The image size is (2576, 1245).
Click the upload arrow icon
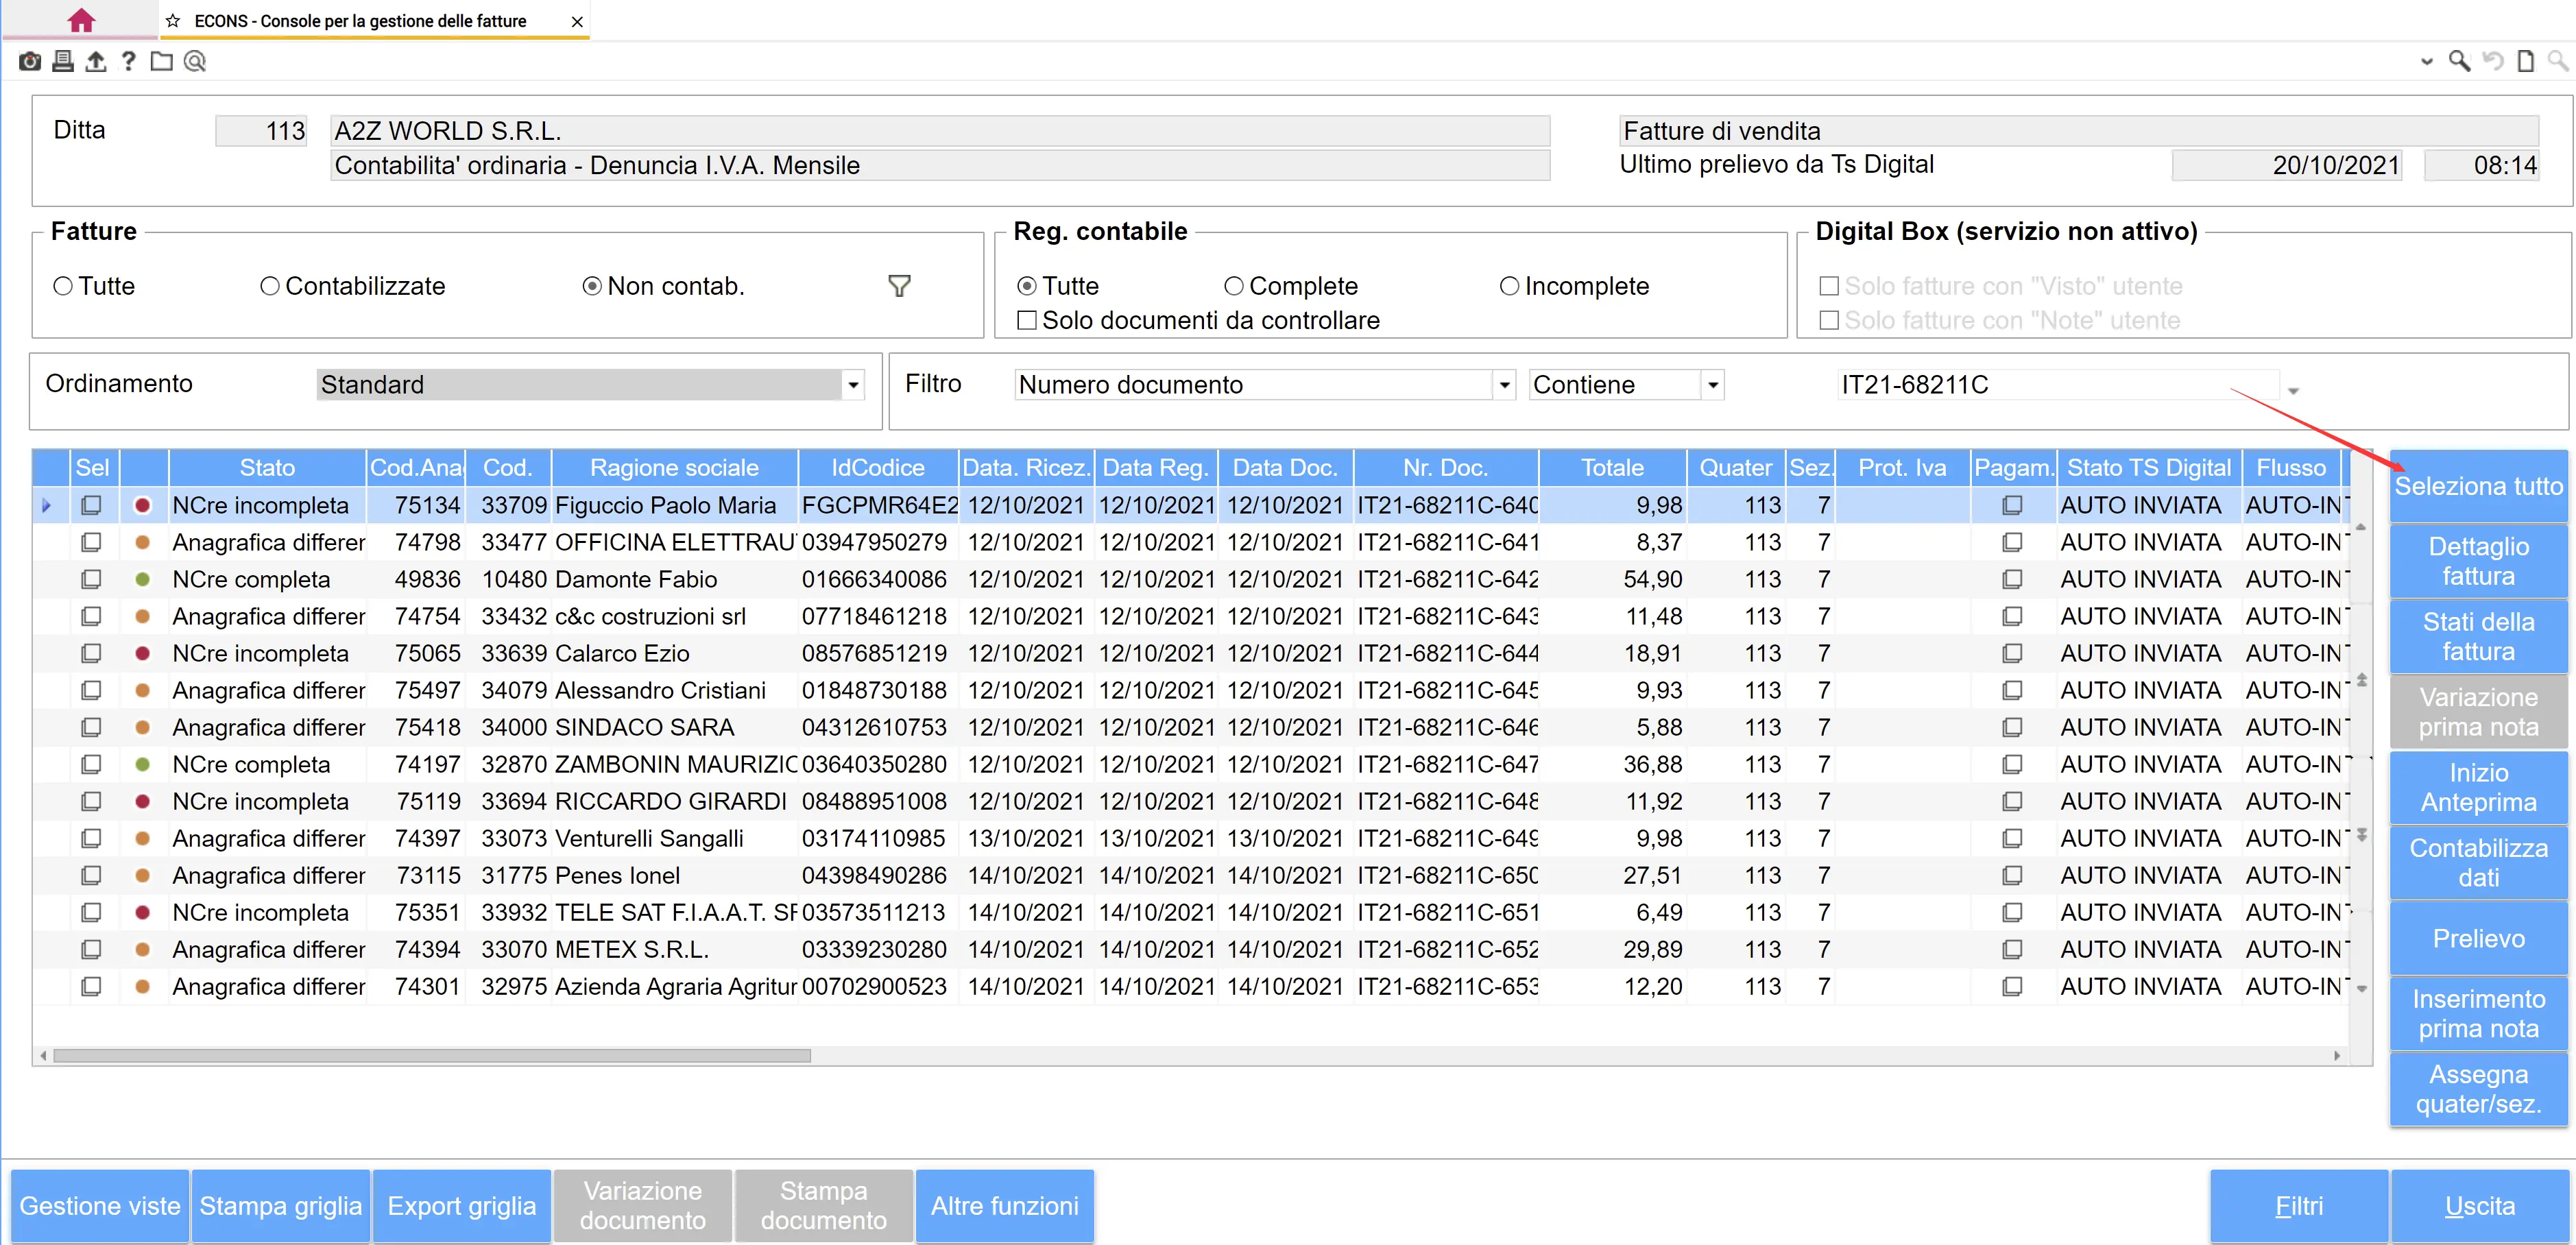tap(96, 62)
